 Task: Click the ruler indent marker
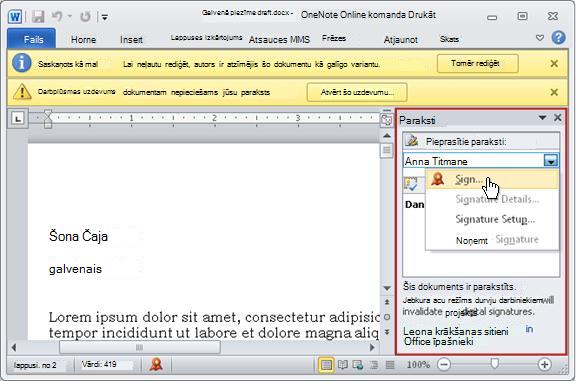pyautogui.click(x=48, y=119)
